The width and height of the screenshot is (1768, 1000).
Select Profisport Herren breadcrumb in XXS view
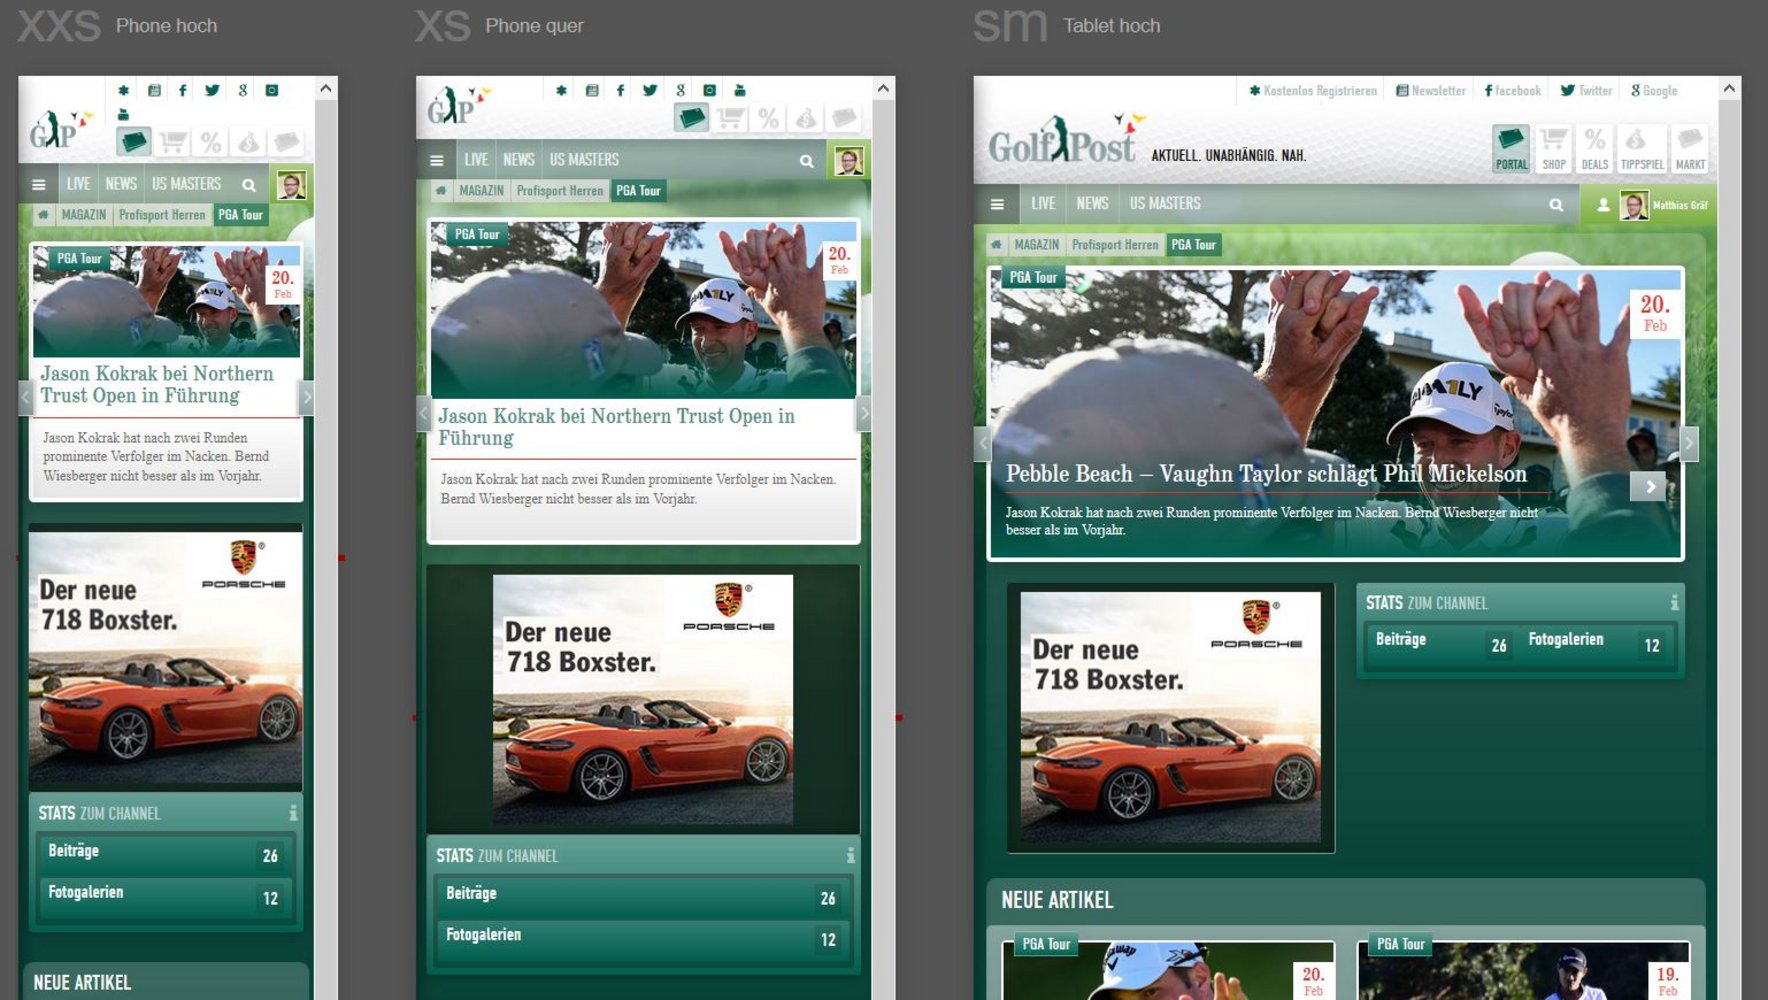pyautogui.click(x=162, y=215)
